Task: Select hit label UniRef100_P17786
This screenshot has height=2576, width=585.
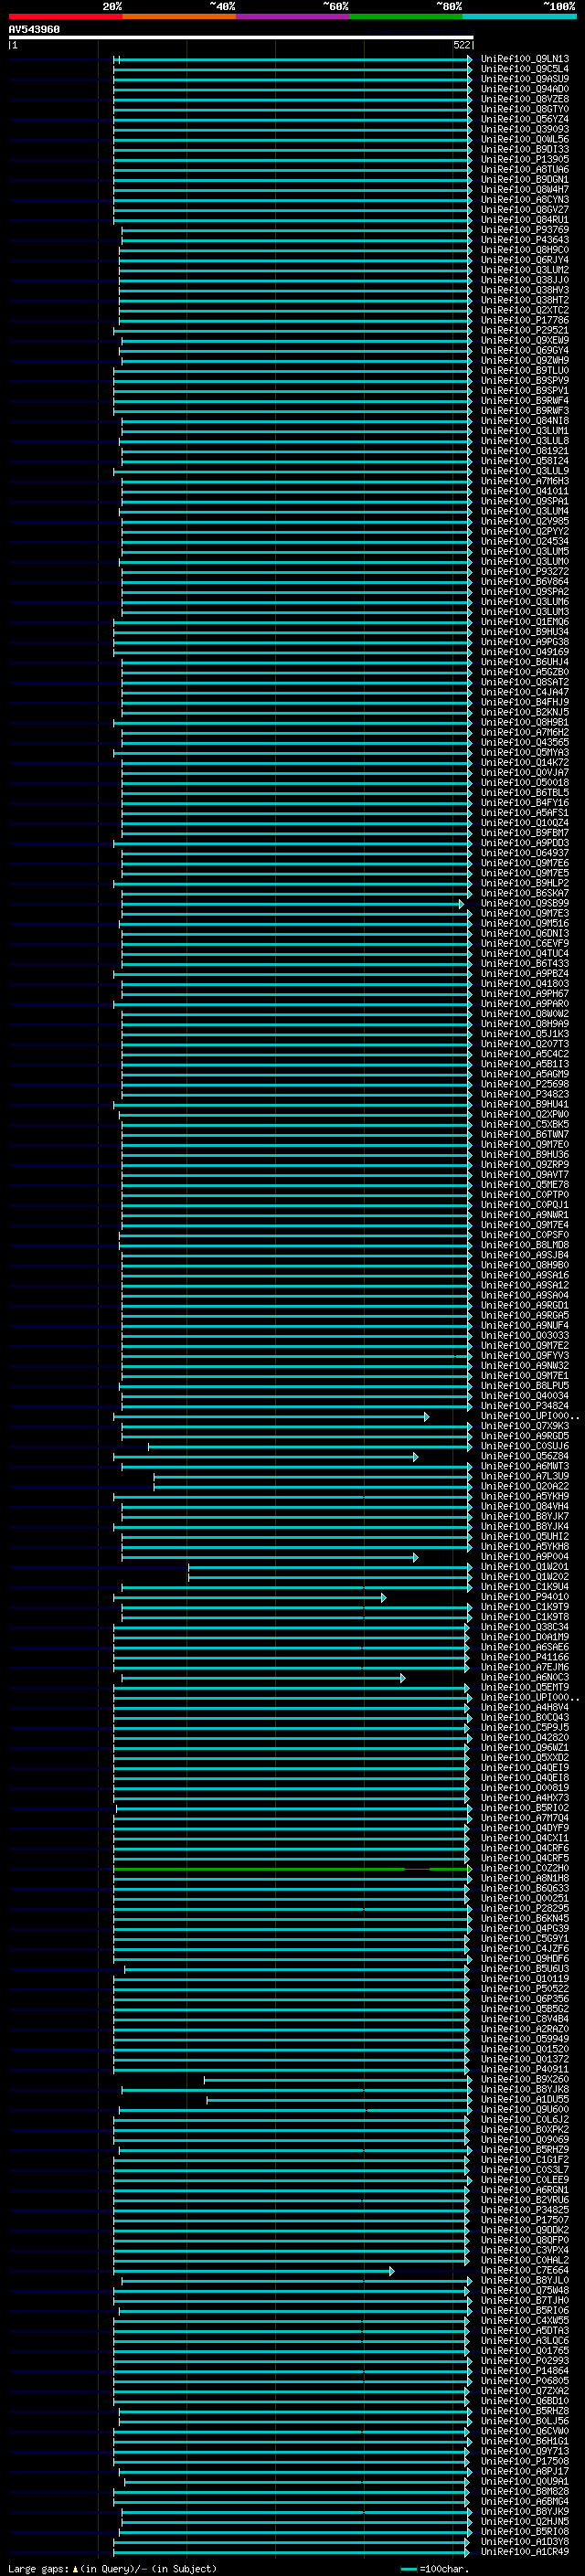Action: coord(525,320)
